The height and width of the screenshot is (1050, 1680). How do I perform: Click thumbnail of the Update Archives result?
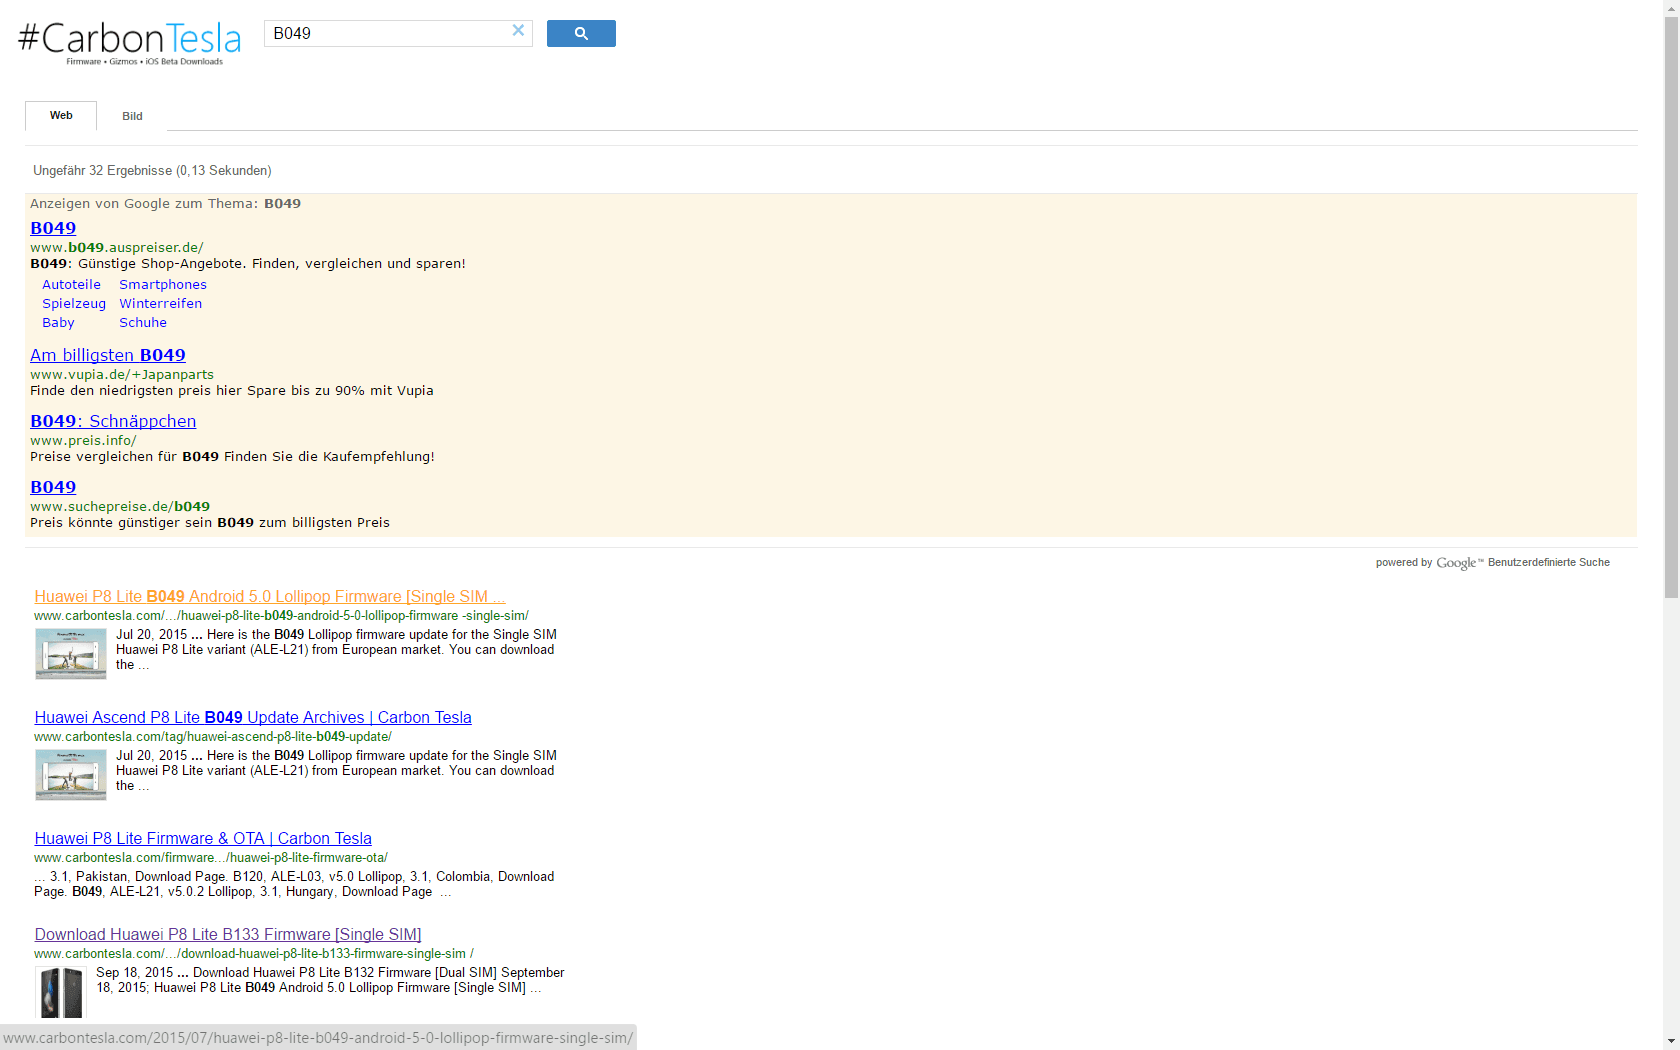click(x=71, y=775)
